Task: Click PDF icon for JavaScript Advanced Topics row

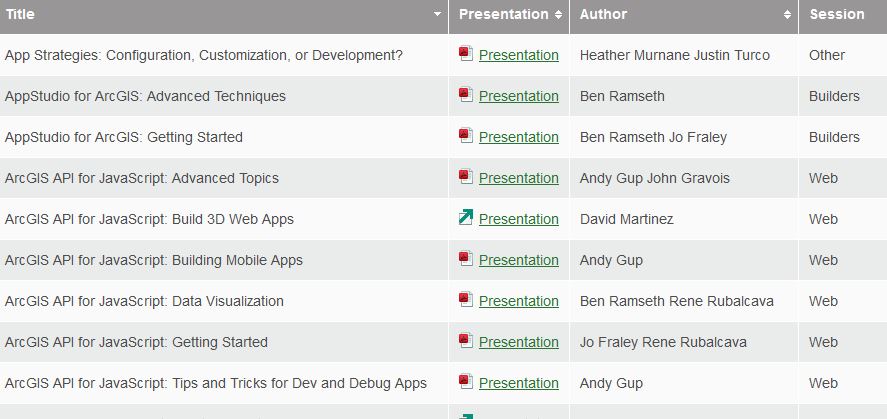Action: pyautogui.click(x=466, y=177)
